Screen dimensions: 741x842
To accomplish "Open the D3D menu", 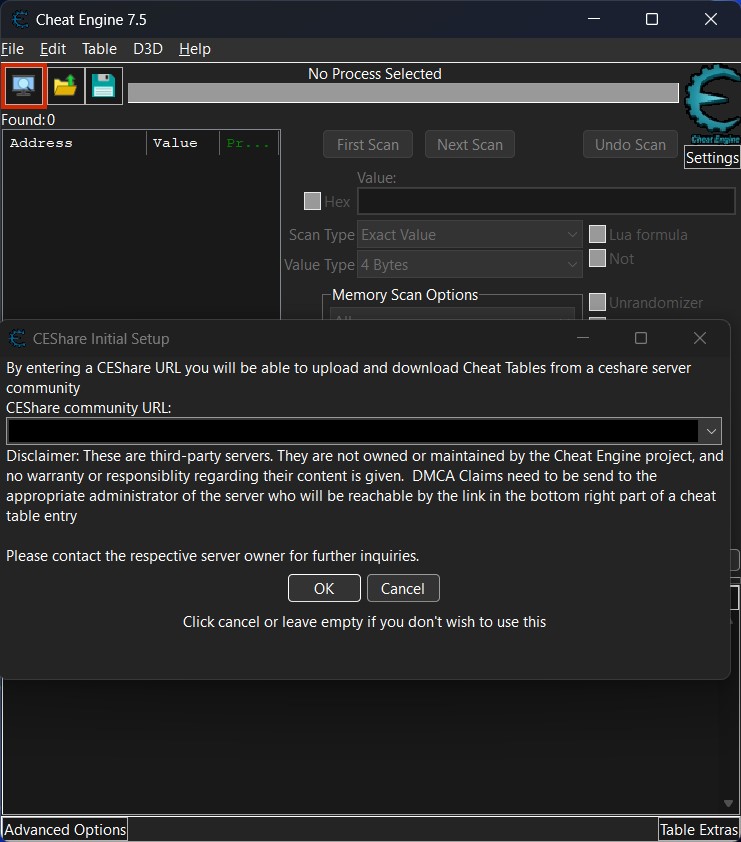I will [x=148, y=49].
